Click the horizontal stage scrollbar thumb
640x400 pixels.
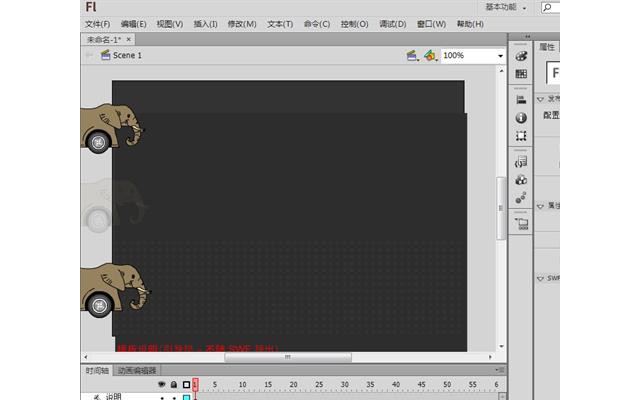(288, 357)
